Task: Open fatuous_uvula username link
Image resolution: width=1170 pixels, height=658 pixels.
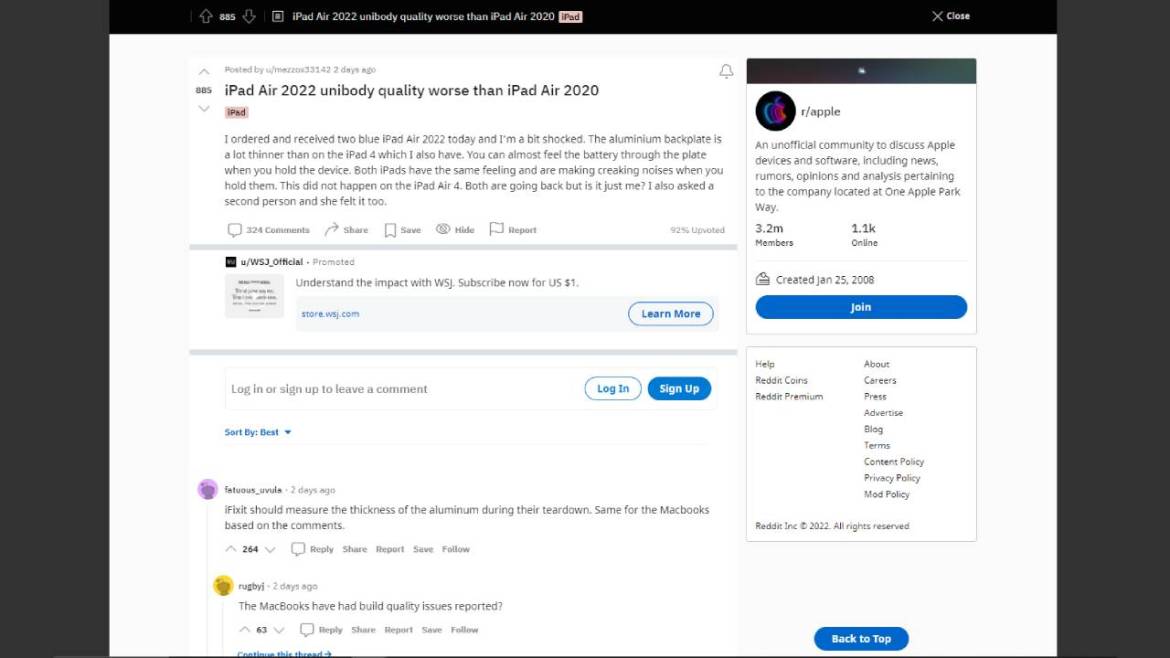Action: pyautogui.click(x=253, y=490)
